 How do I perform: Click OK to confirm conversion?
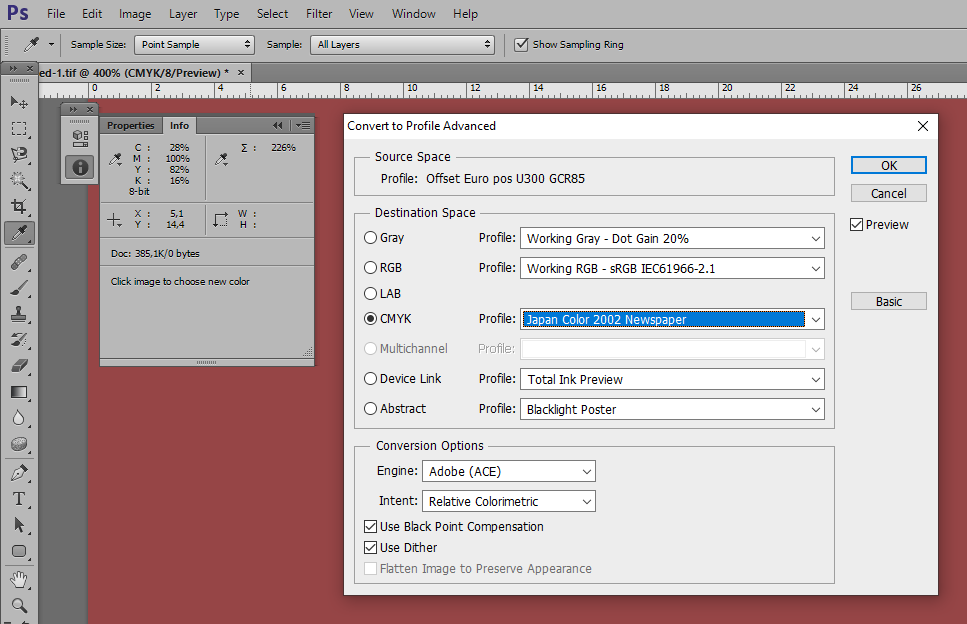pyautogui.click(x=888, y=165)
